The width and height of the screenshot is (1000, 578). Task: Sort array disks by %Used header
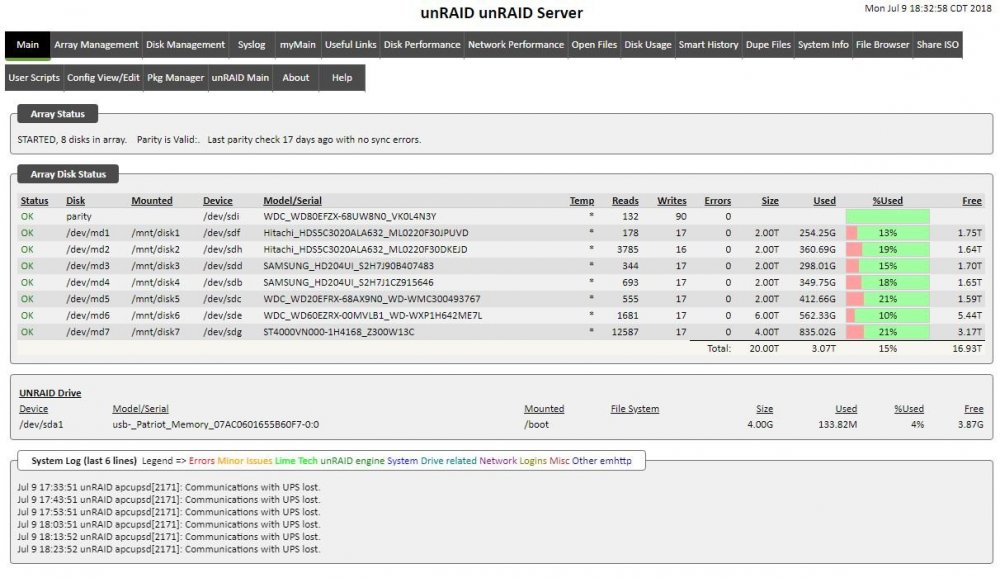(887, 200)
